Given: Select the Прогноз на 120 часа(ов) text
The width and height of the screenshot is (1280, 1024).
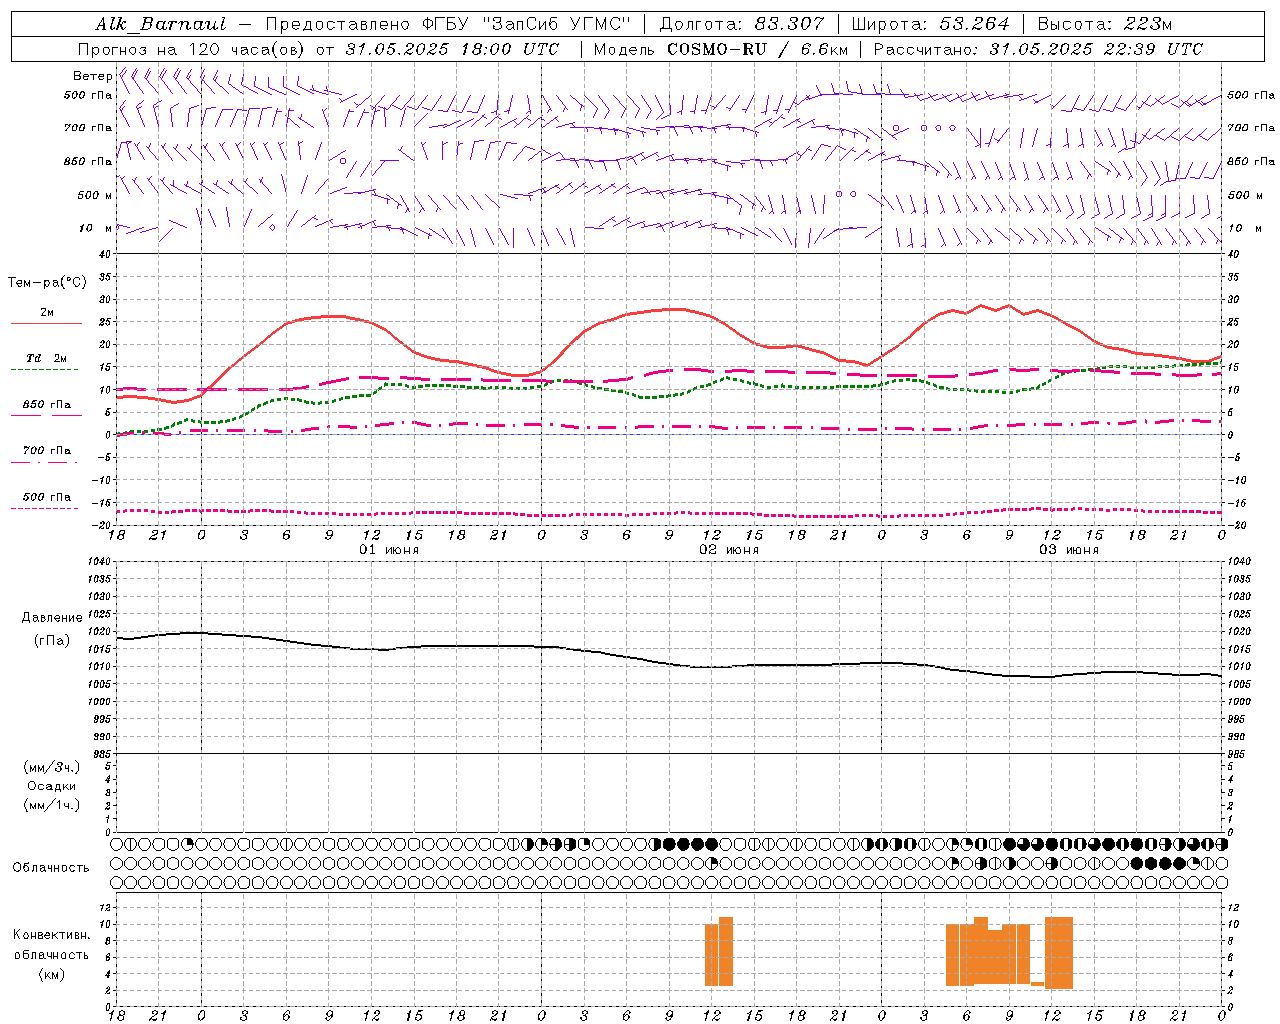Looking at the screenshot, I should click(193, 49).
